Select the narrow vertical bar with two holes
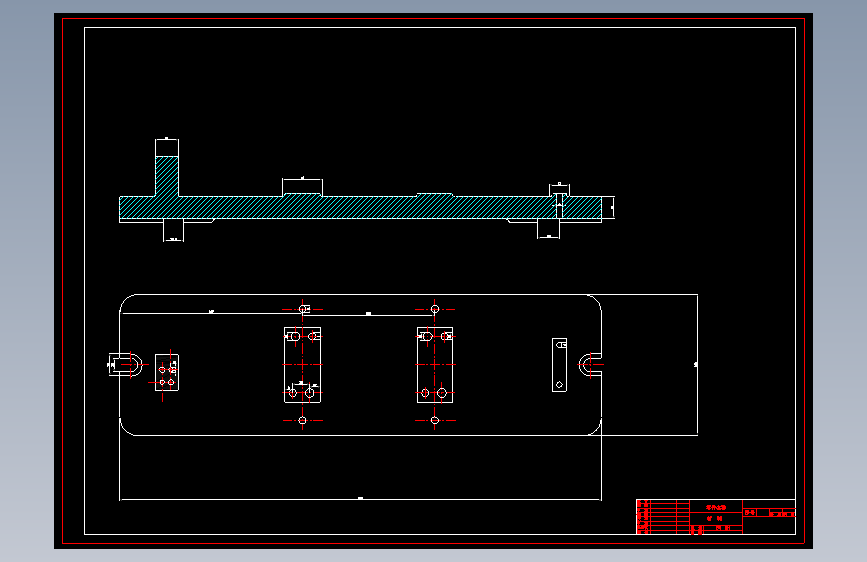This screenshot has height=562, width=867. coord(560,365)
